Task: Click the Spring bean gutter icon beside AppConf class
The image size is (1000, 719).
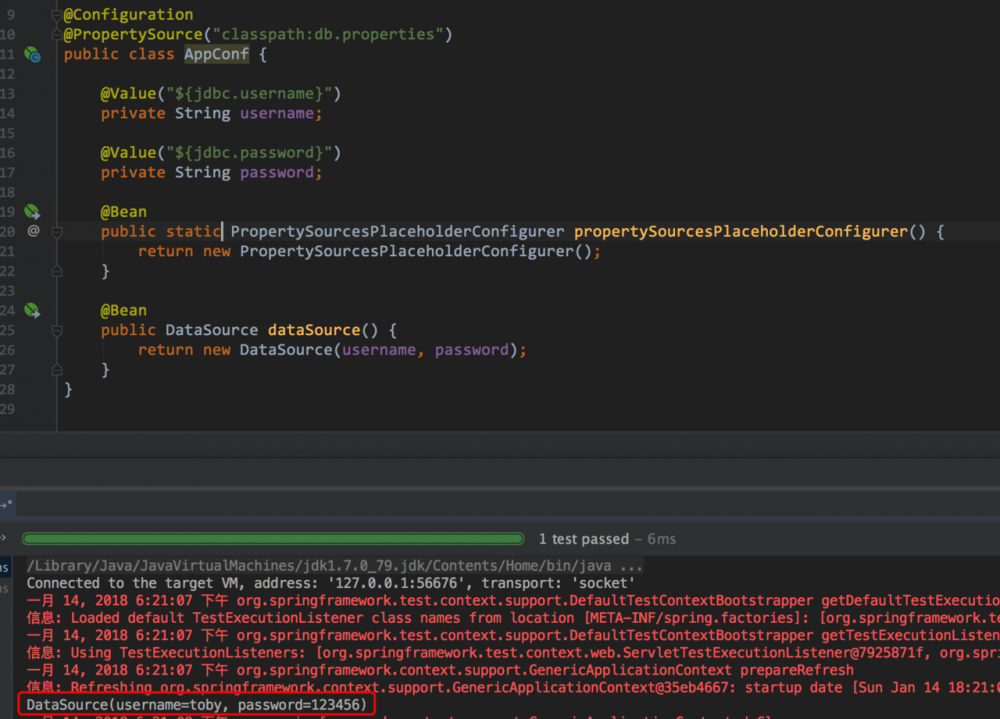Action: pos(33,55)
